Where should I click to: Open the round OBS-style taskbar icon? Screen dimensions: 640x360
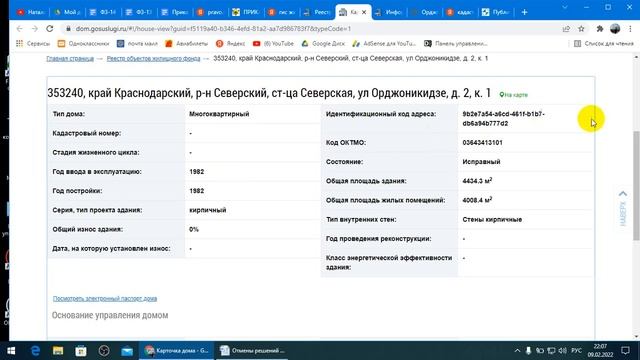(x=104, y=351)
